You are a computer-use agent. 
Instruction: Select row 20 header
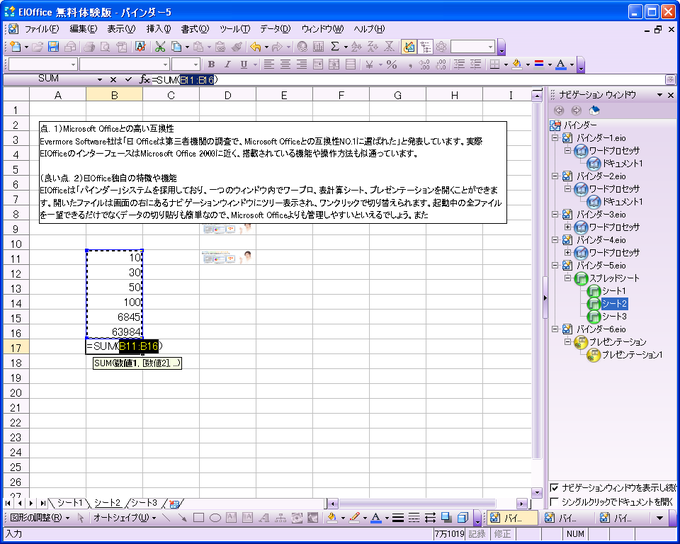pos(16,393)
